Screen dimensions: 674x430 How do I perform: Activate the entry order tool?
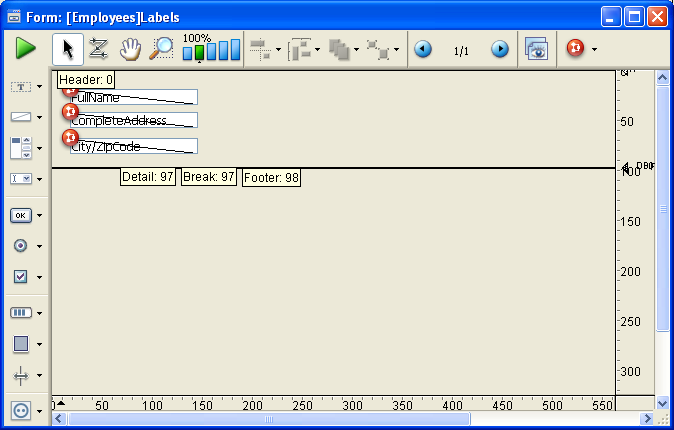(x=98, y=49)
